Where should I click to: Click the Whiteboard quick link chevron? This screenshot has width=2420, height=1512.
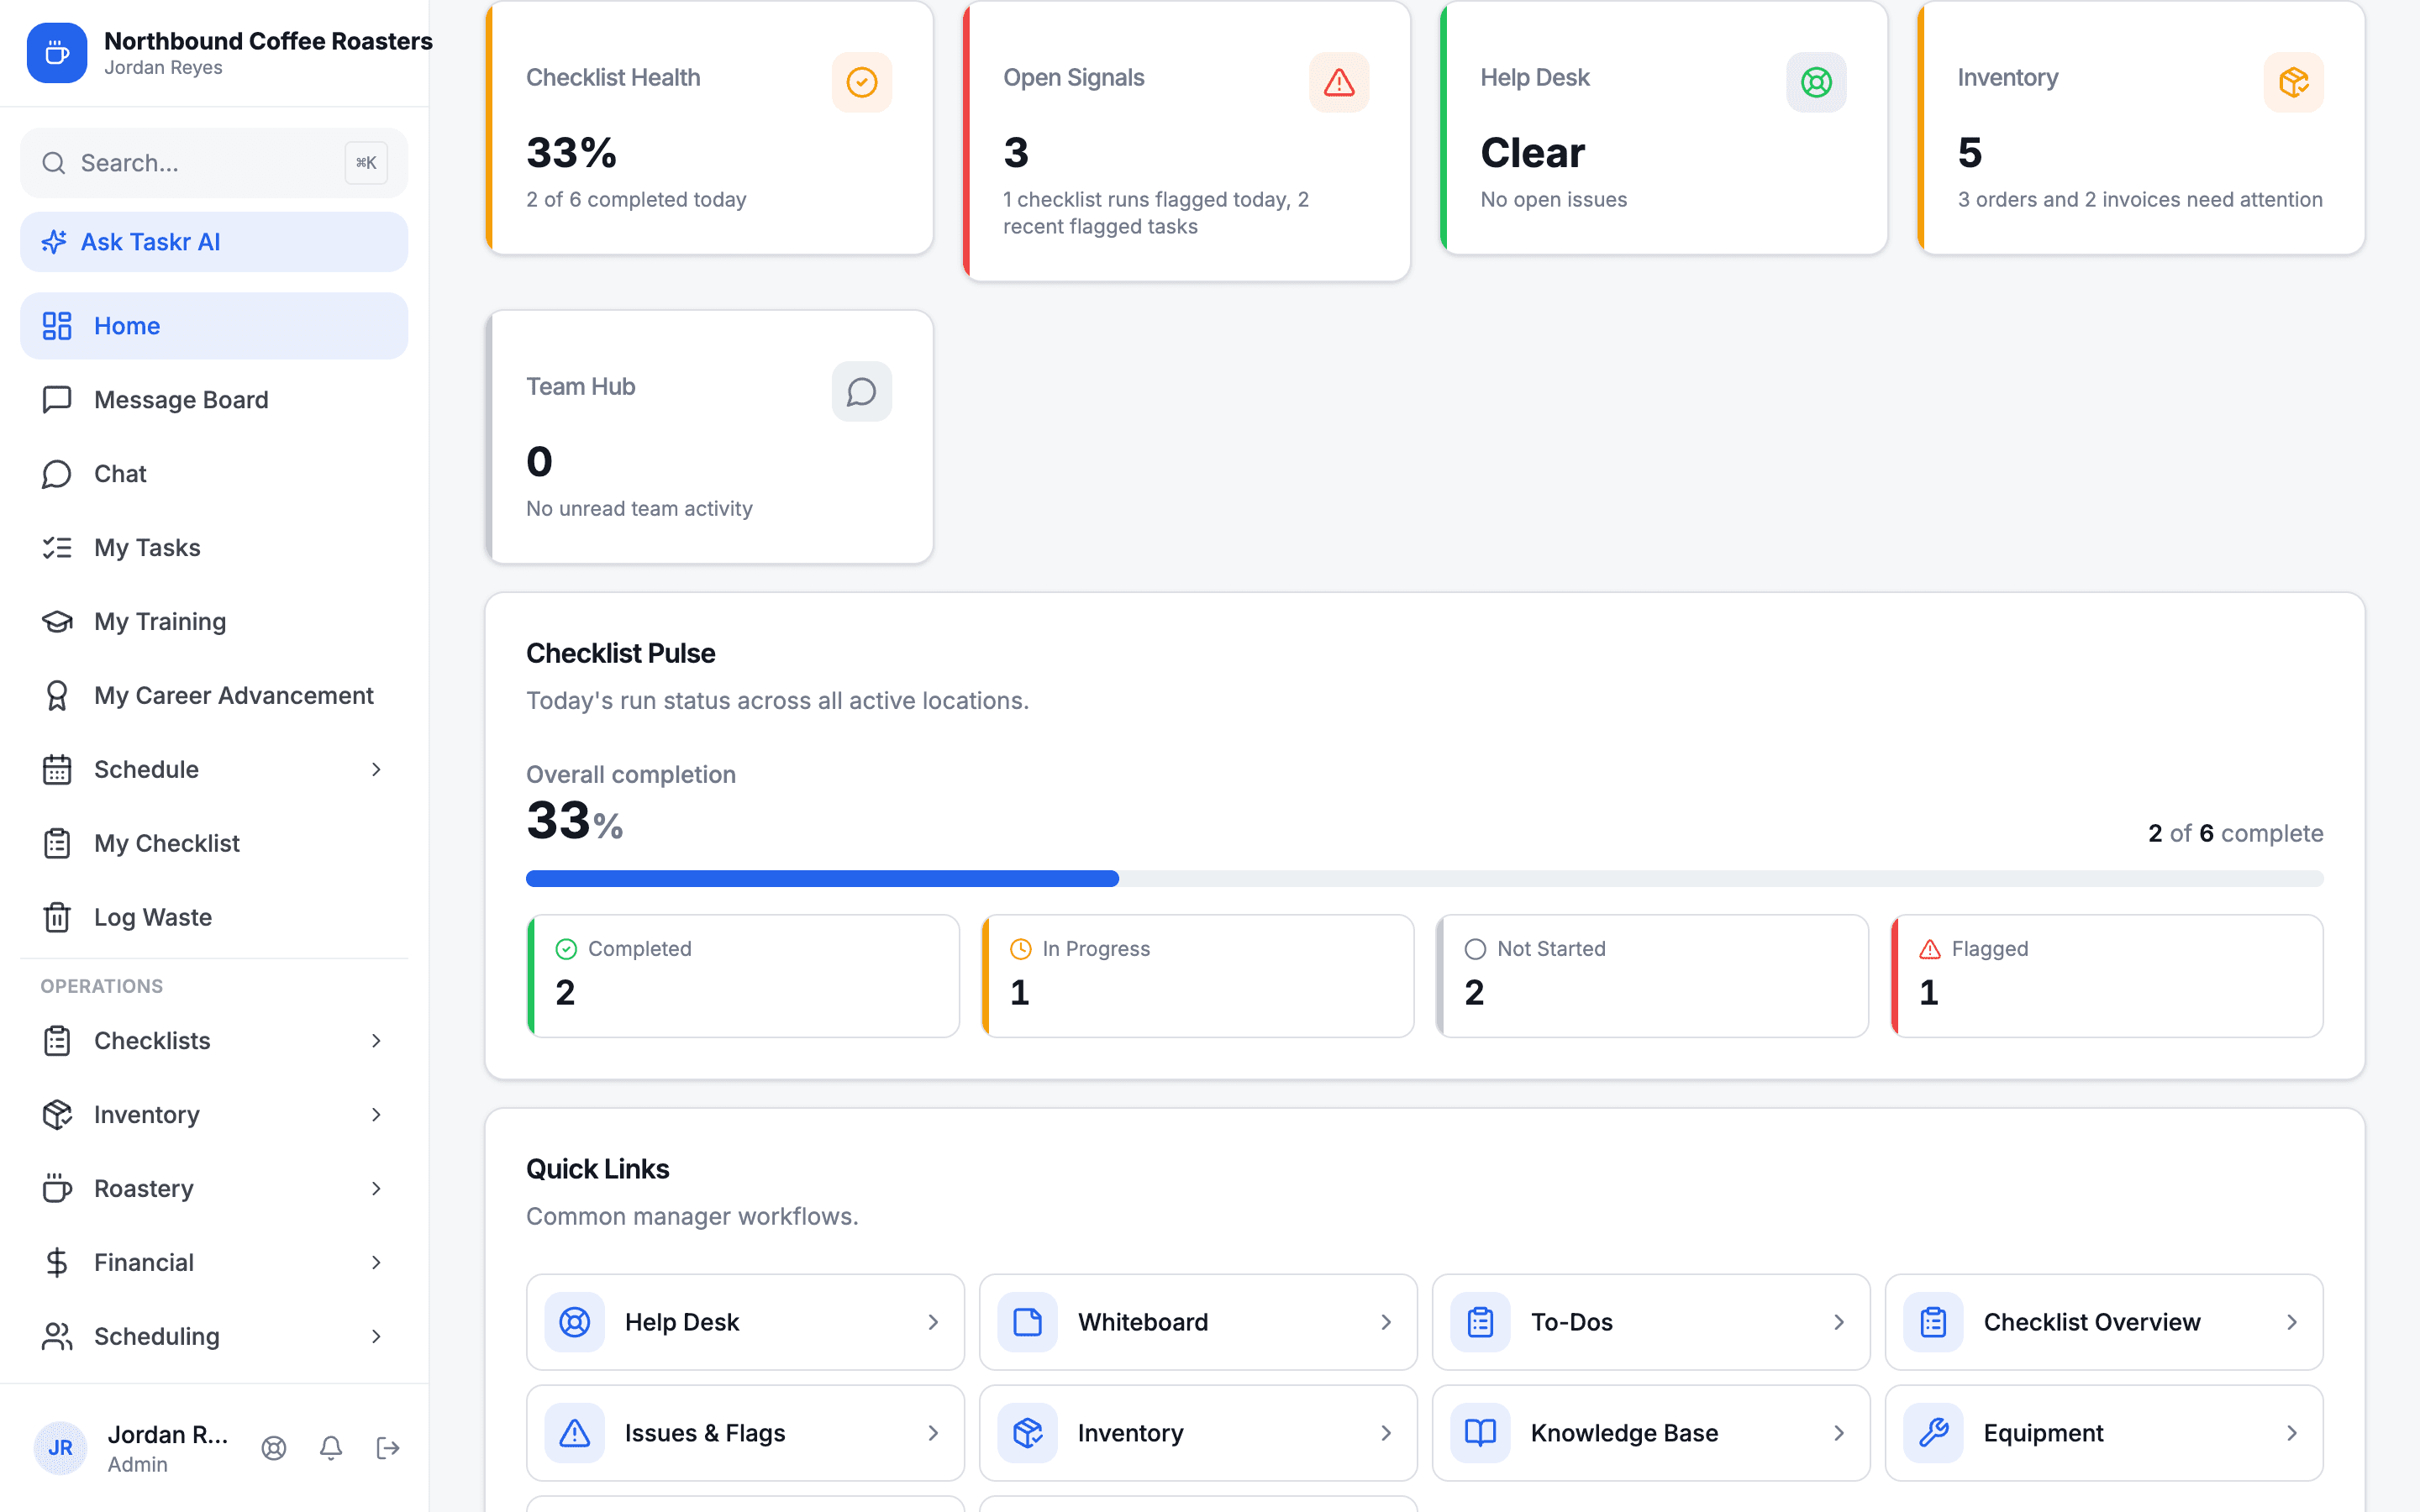coord(1385,1322)
